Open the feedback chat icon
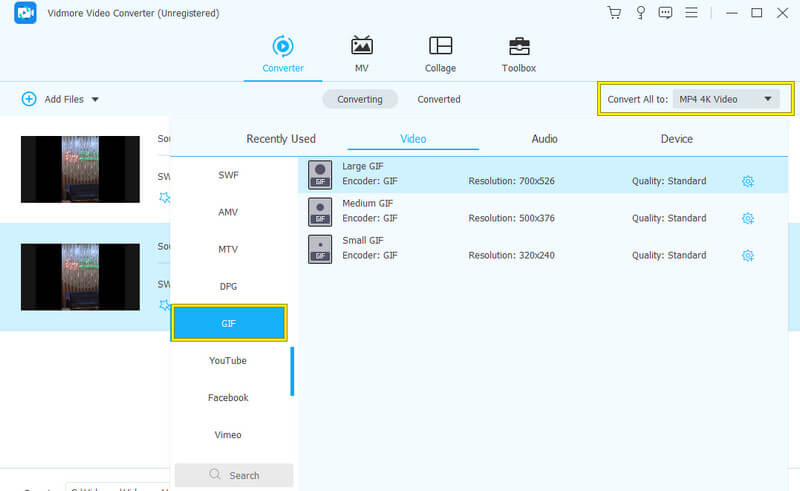 665,13
